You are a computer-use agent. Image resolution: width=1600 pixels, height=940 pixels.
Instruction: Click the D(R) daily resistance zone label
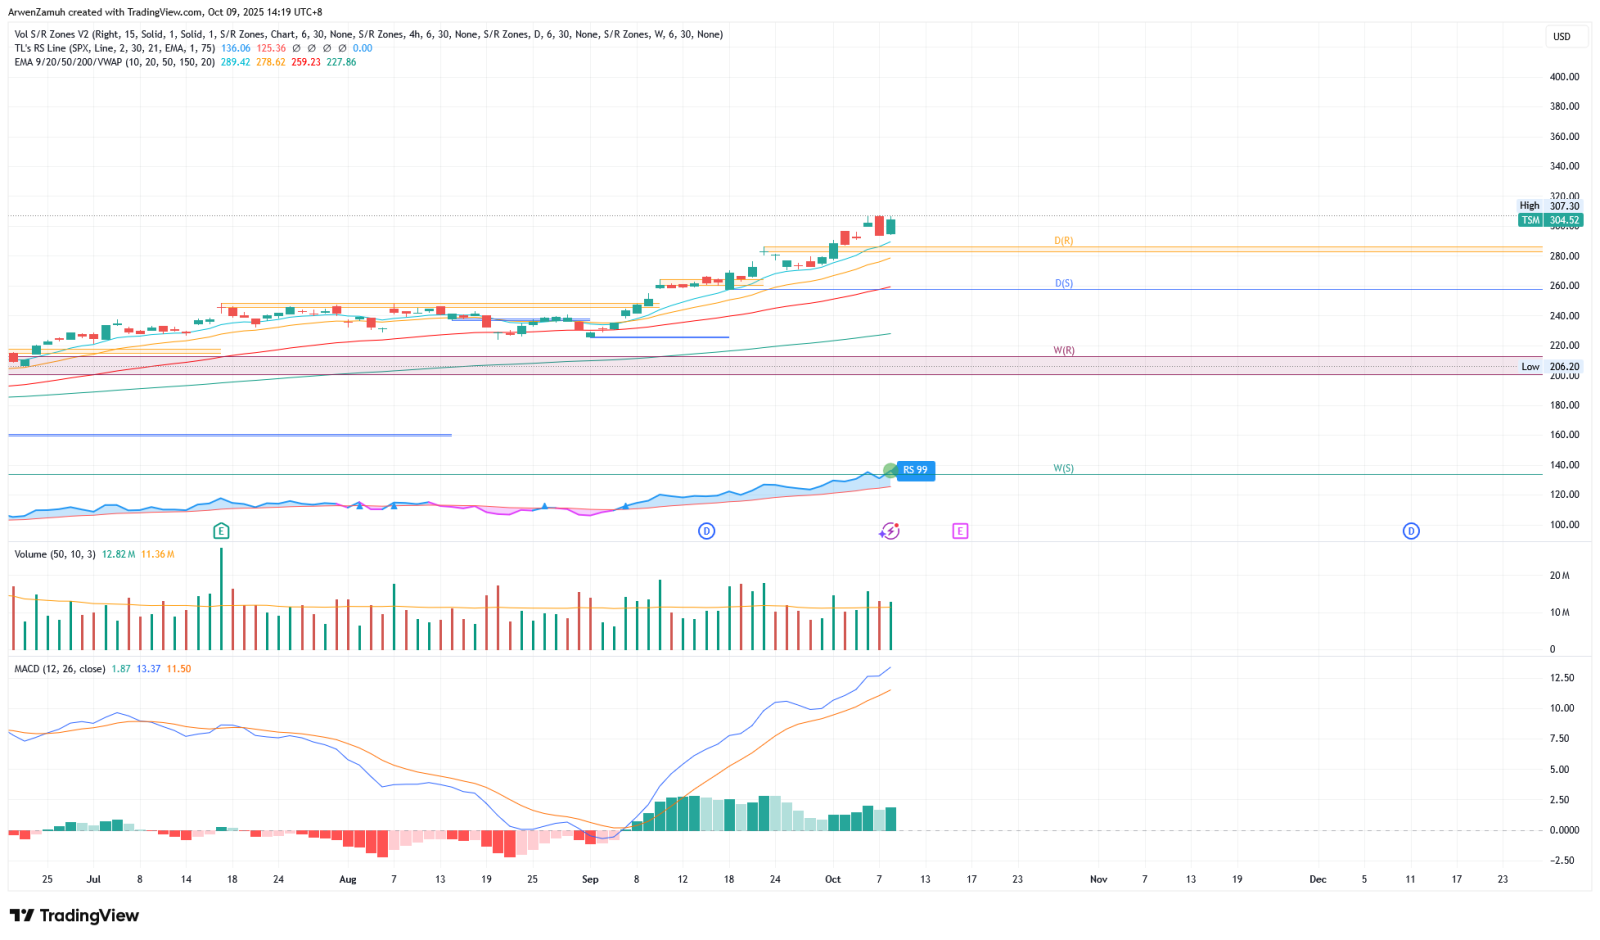pyautogui.click(x=1063, y=241)
